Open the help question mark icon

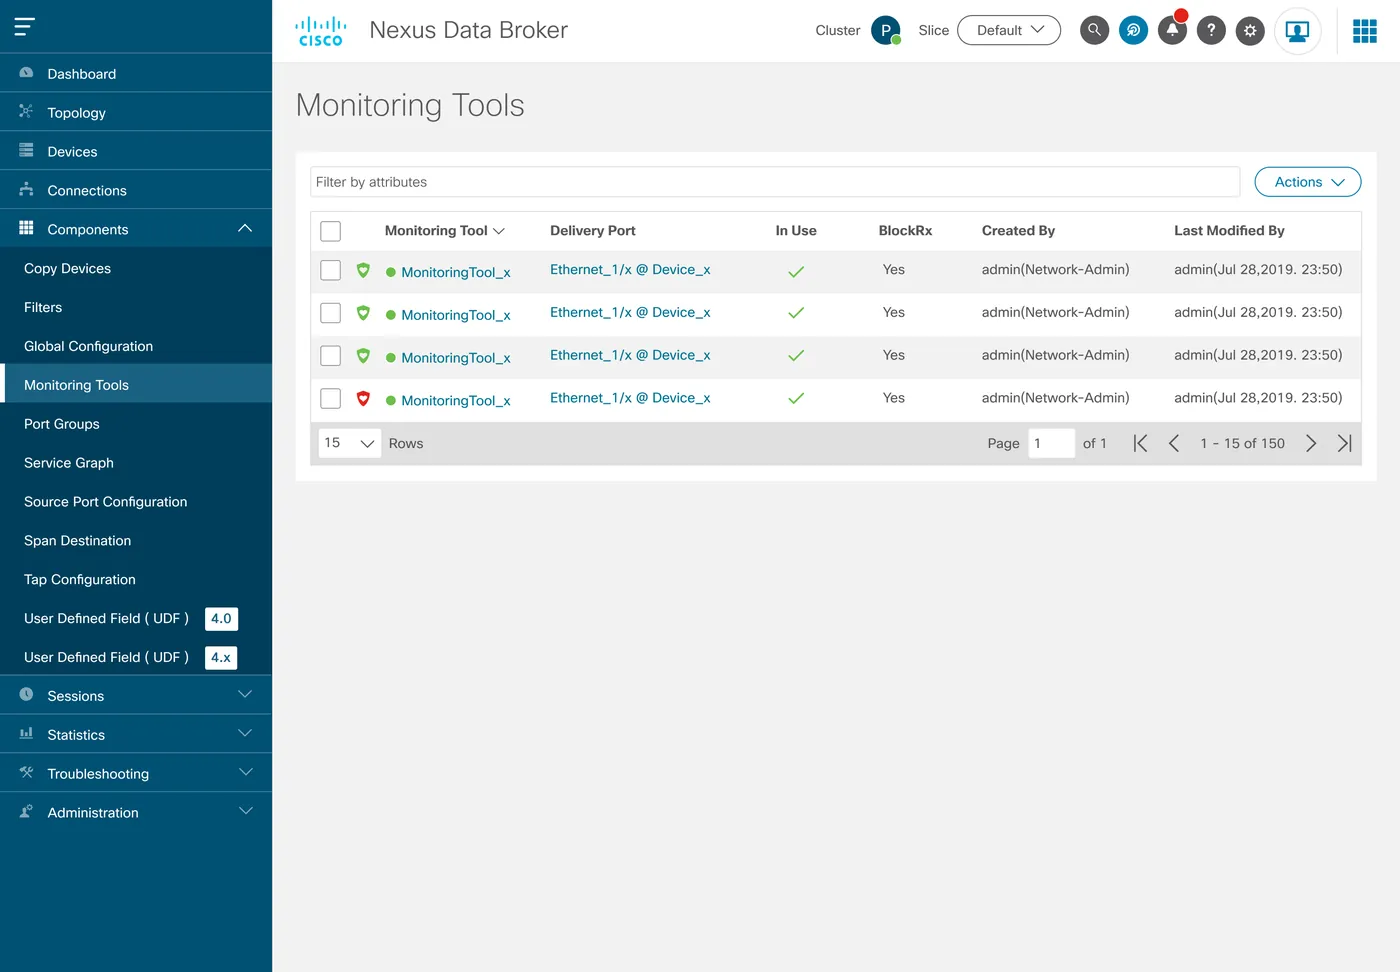(x=1211, y=30)
